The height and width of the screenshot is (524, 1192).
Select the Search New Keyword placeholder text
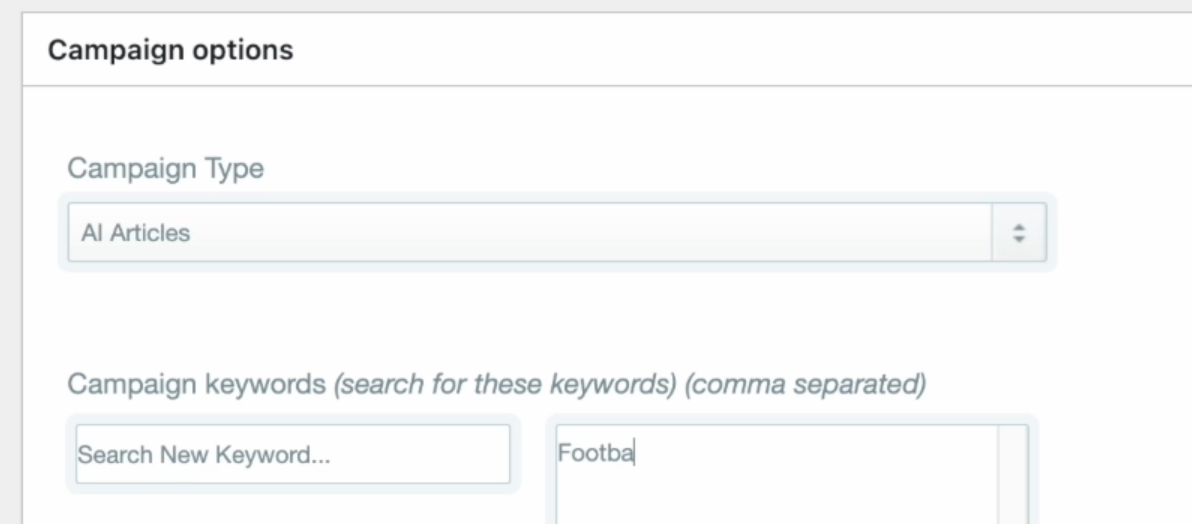(204, 454)
